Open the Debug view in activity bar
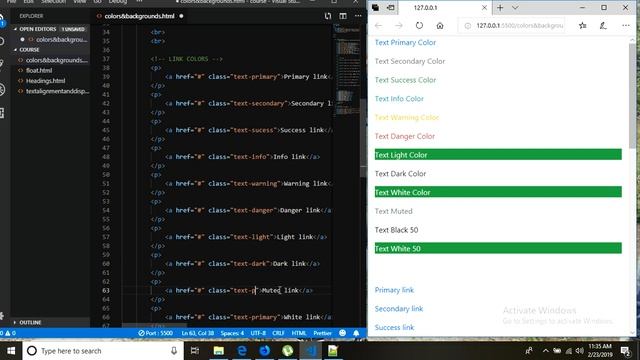 [x=2, y=89]
